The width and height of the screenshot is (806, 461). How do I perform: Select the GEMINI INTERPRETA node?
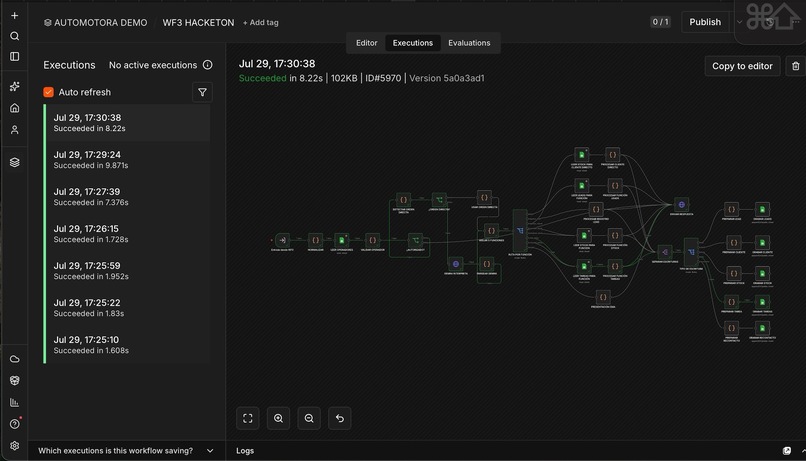tap(455, 264)
